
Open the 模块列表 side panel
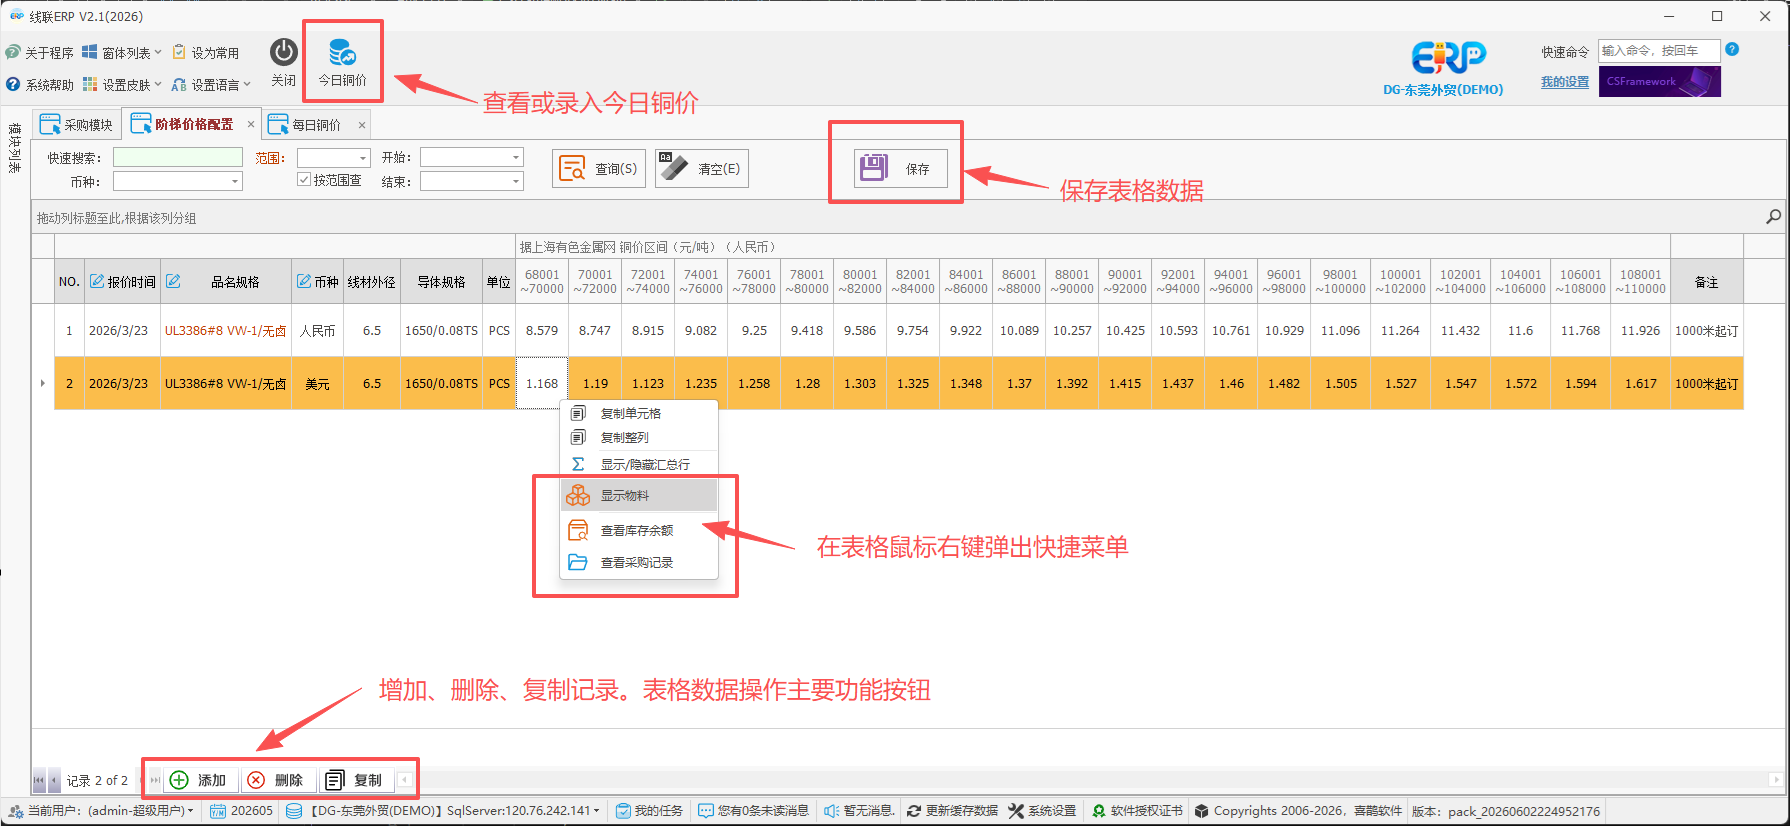point(14,148)
